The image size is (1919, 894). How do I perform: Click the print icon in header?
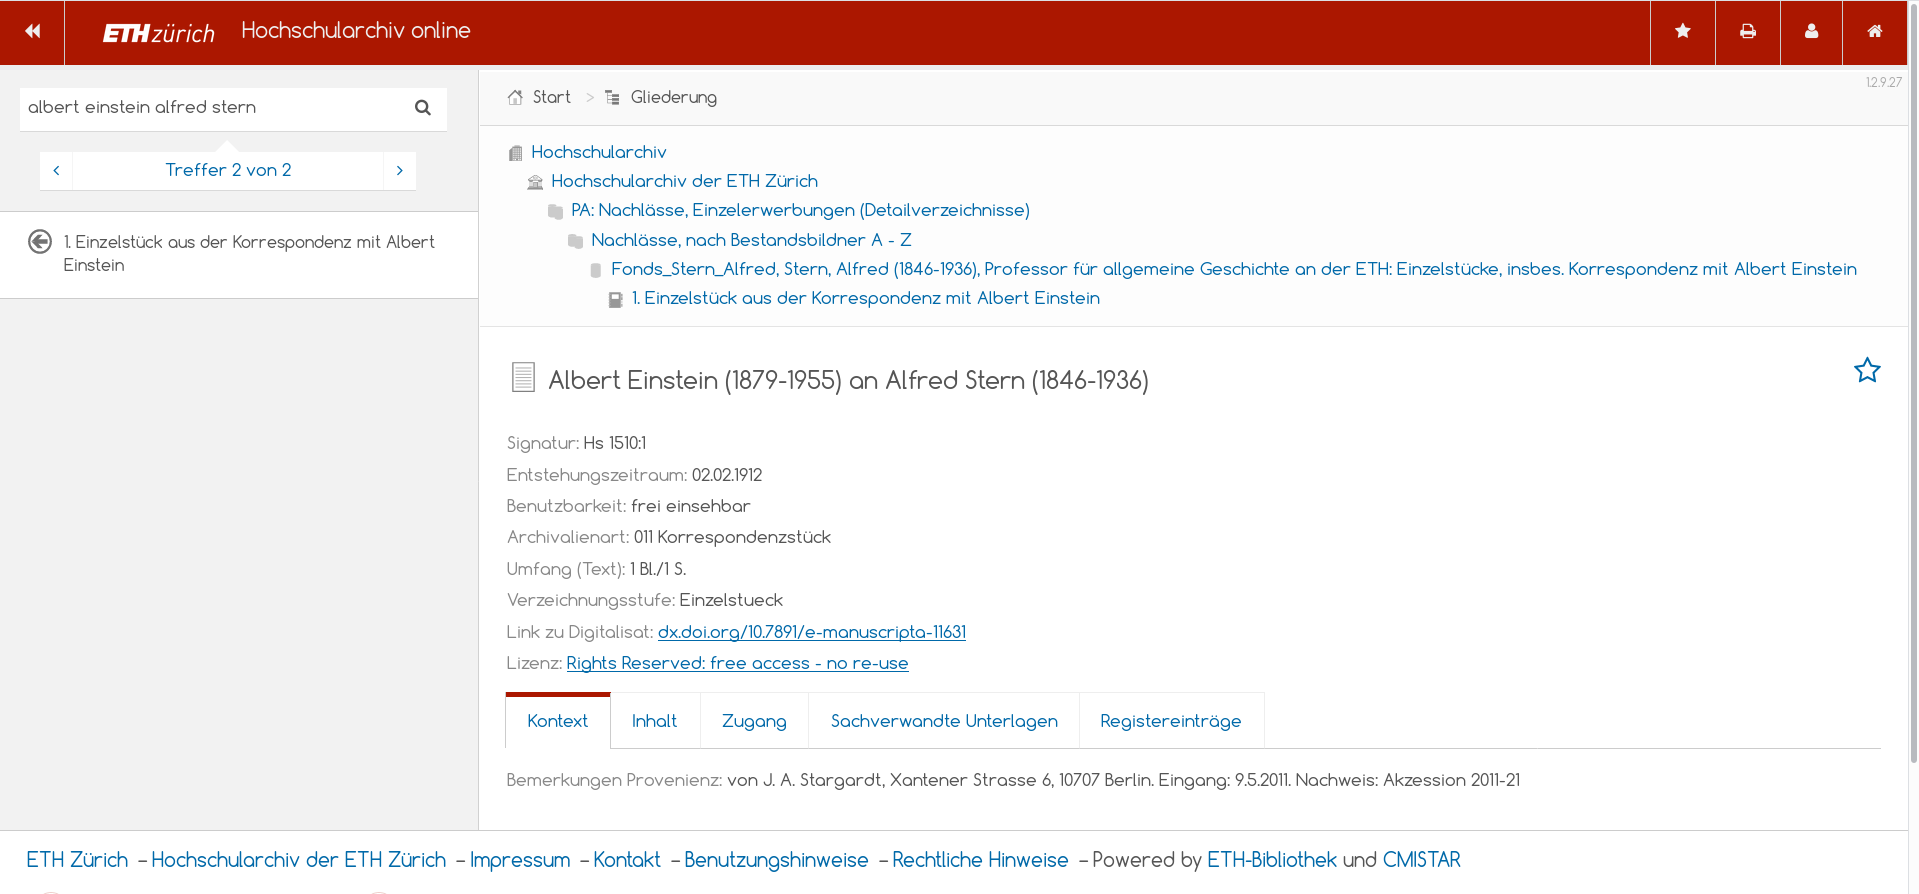1747,32
